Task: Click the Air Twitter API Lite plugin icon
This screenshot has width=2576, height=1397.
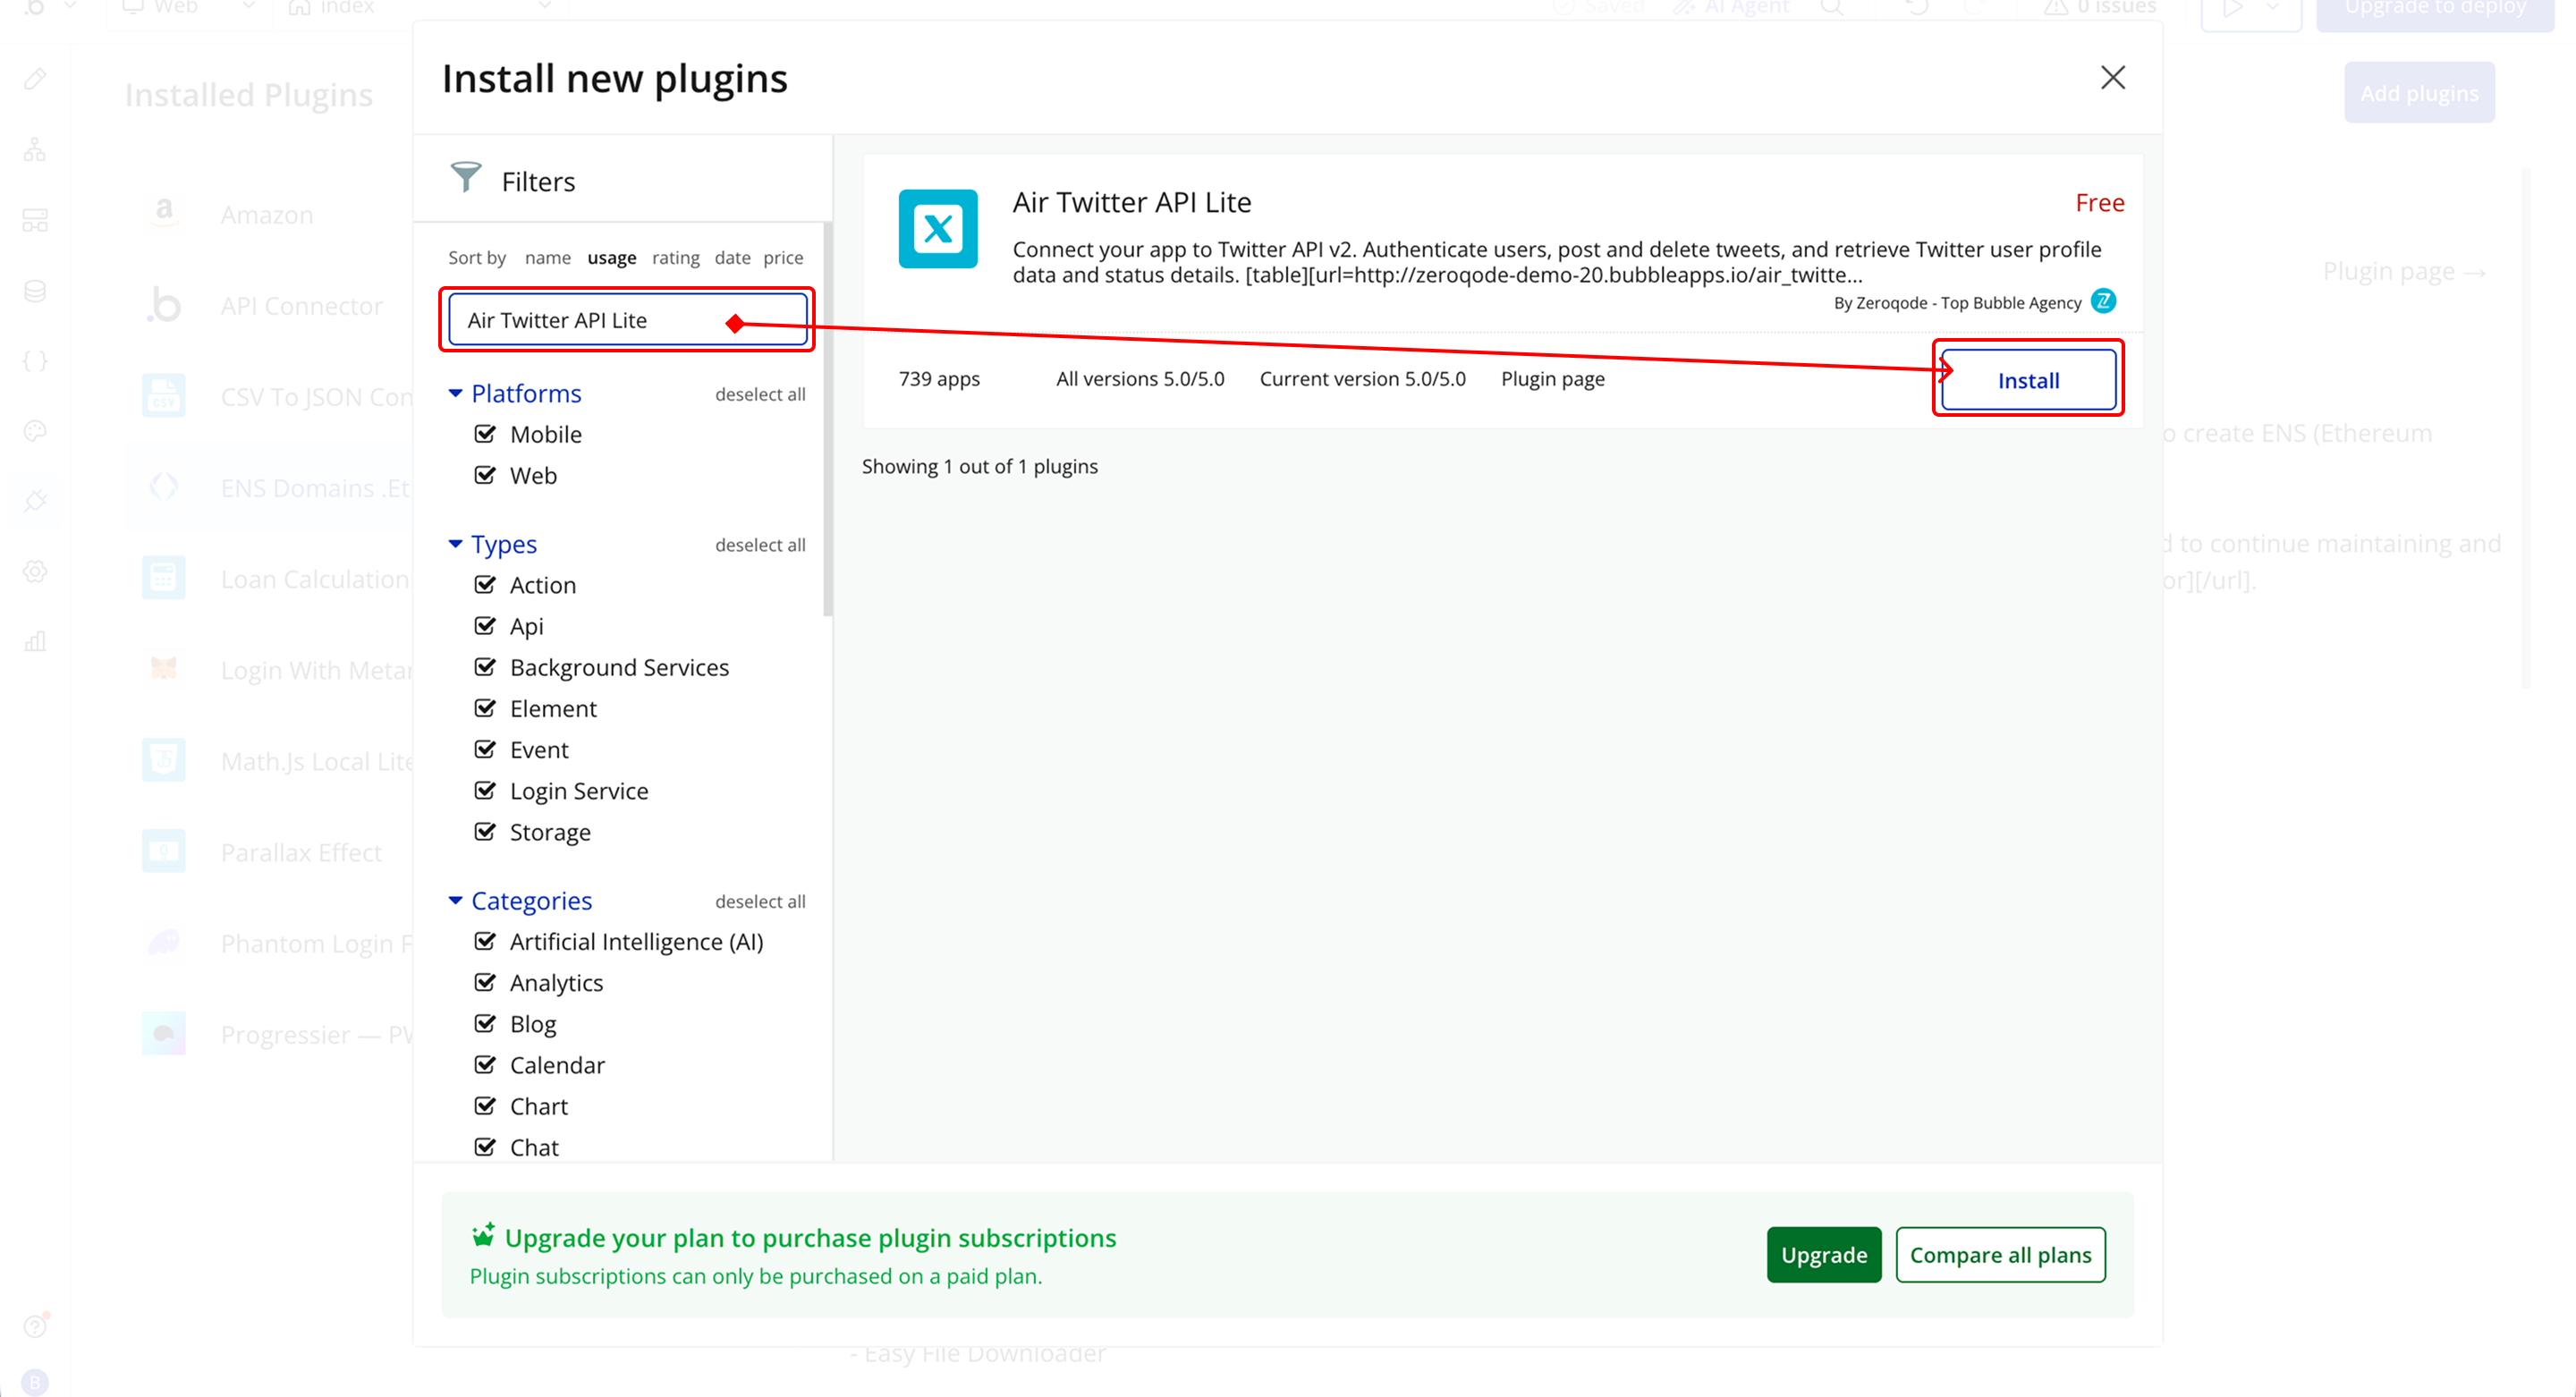Action: 937,229
